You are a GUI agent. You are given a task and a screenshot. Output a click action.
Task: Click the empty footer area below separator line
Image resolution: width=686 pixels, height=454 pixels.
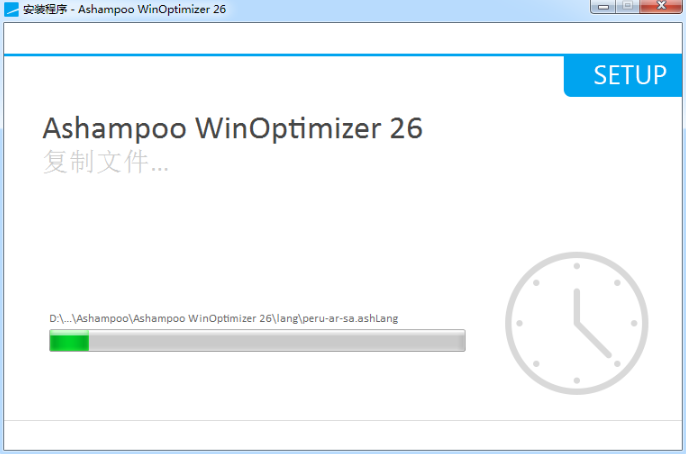343,435
